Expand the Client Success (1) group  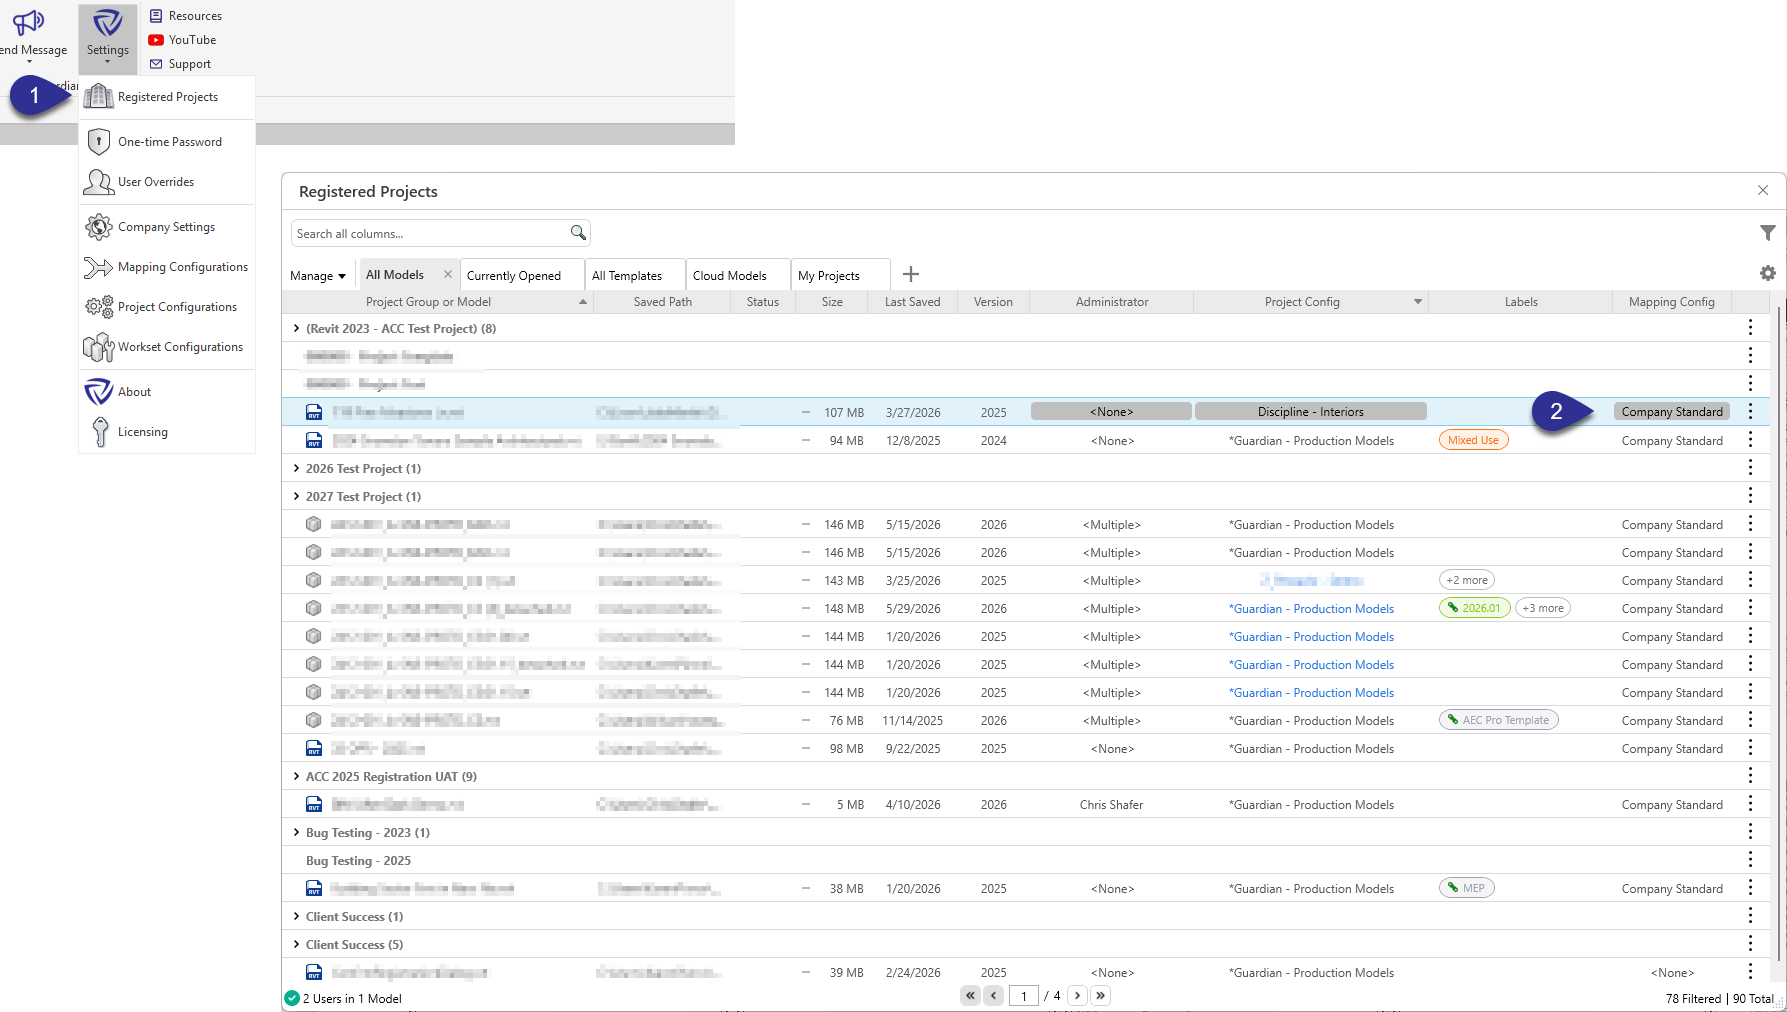coord(296,916)
